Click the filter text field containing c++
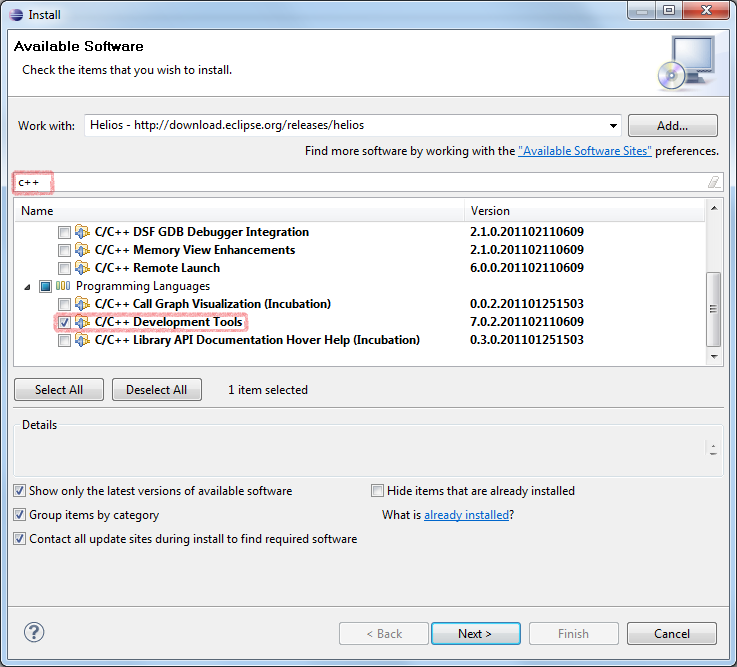Screen dimensions: 737x667 [360, 182]
